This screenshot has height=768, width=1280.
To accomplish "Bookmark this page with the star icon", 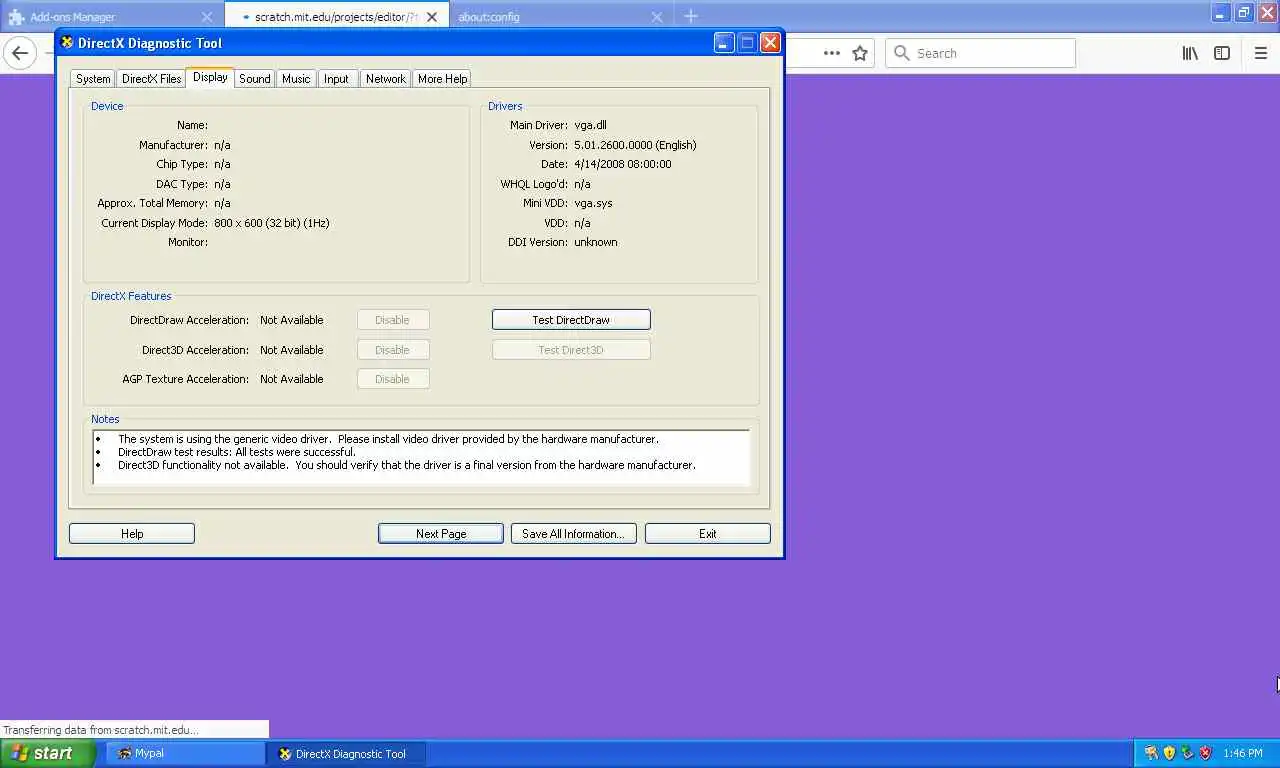I will point(860,53).
